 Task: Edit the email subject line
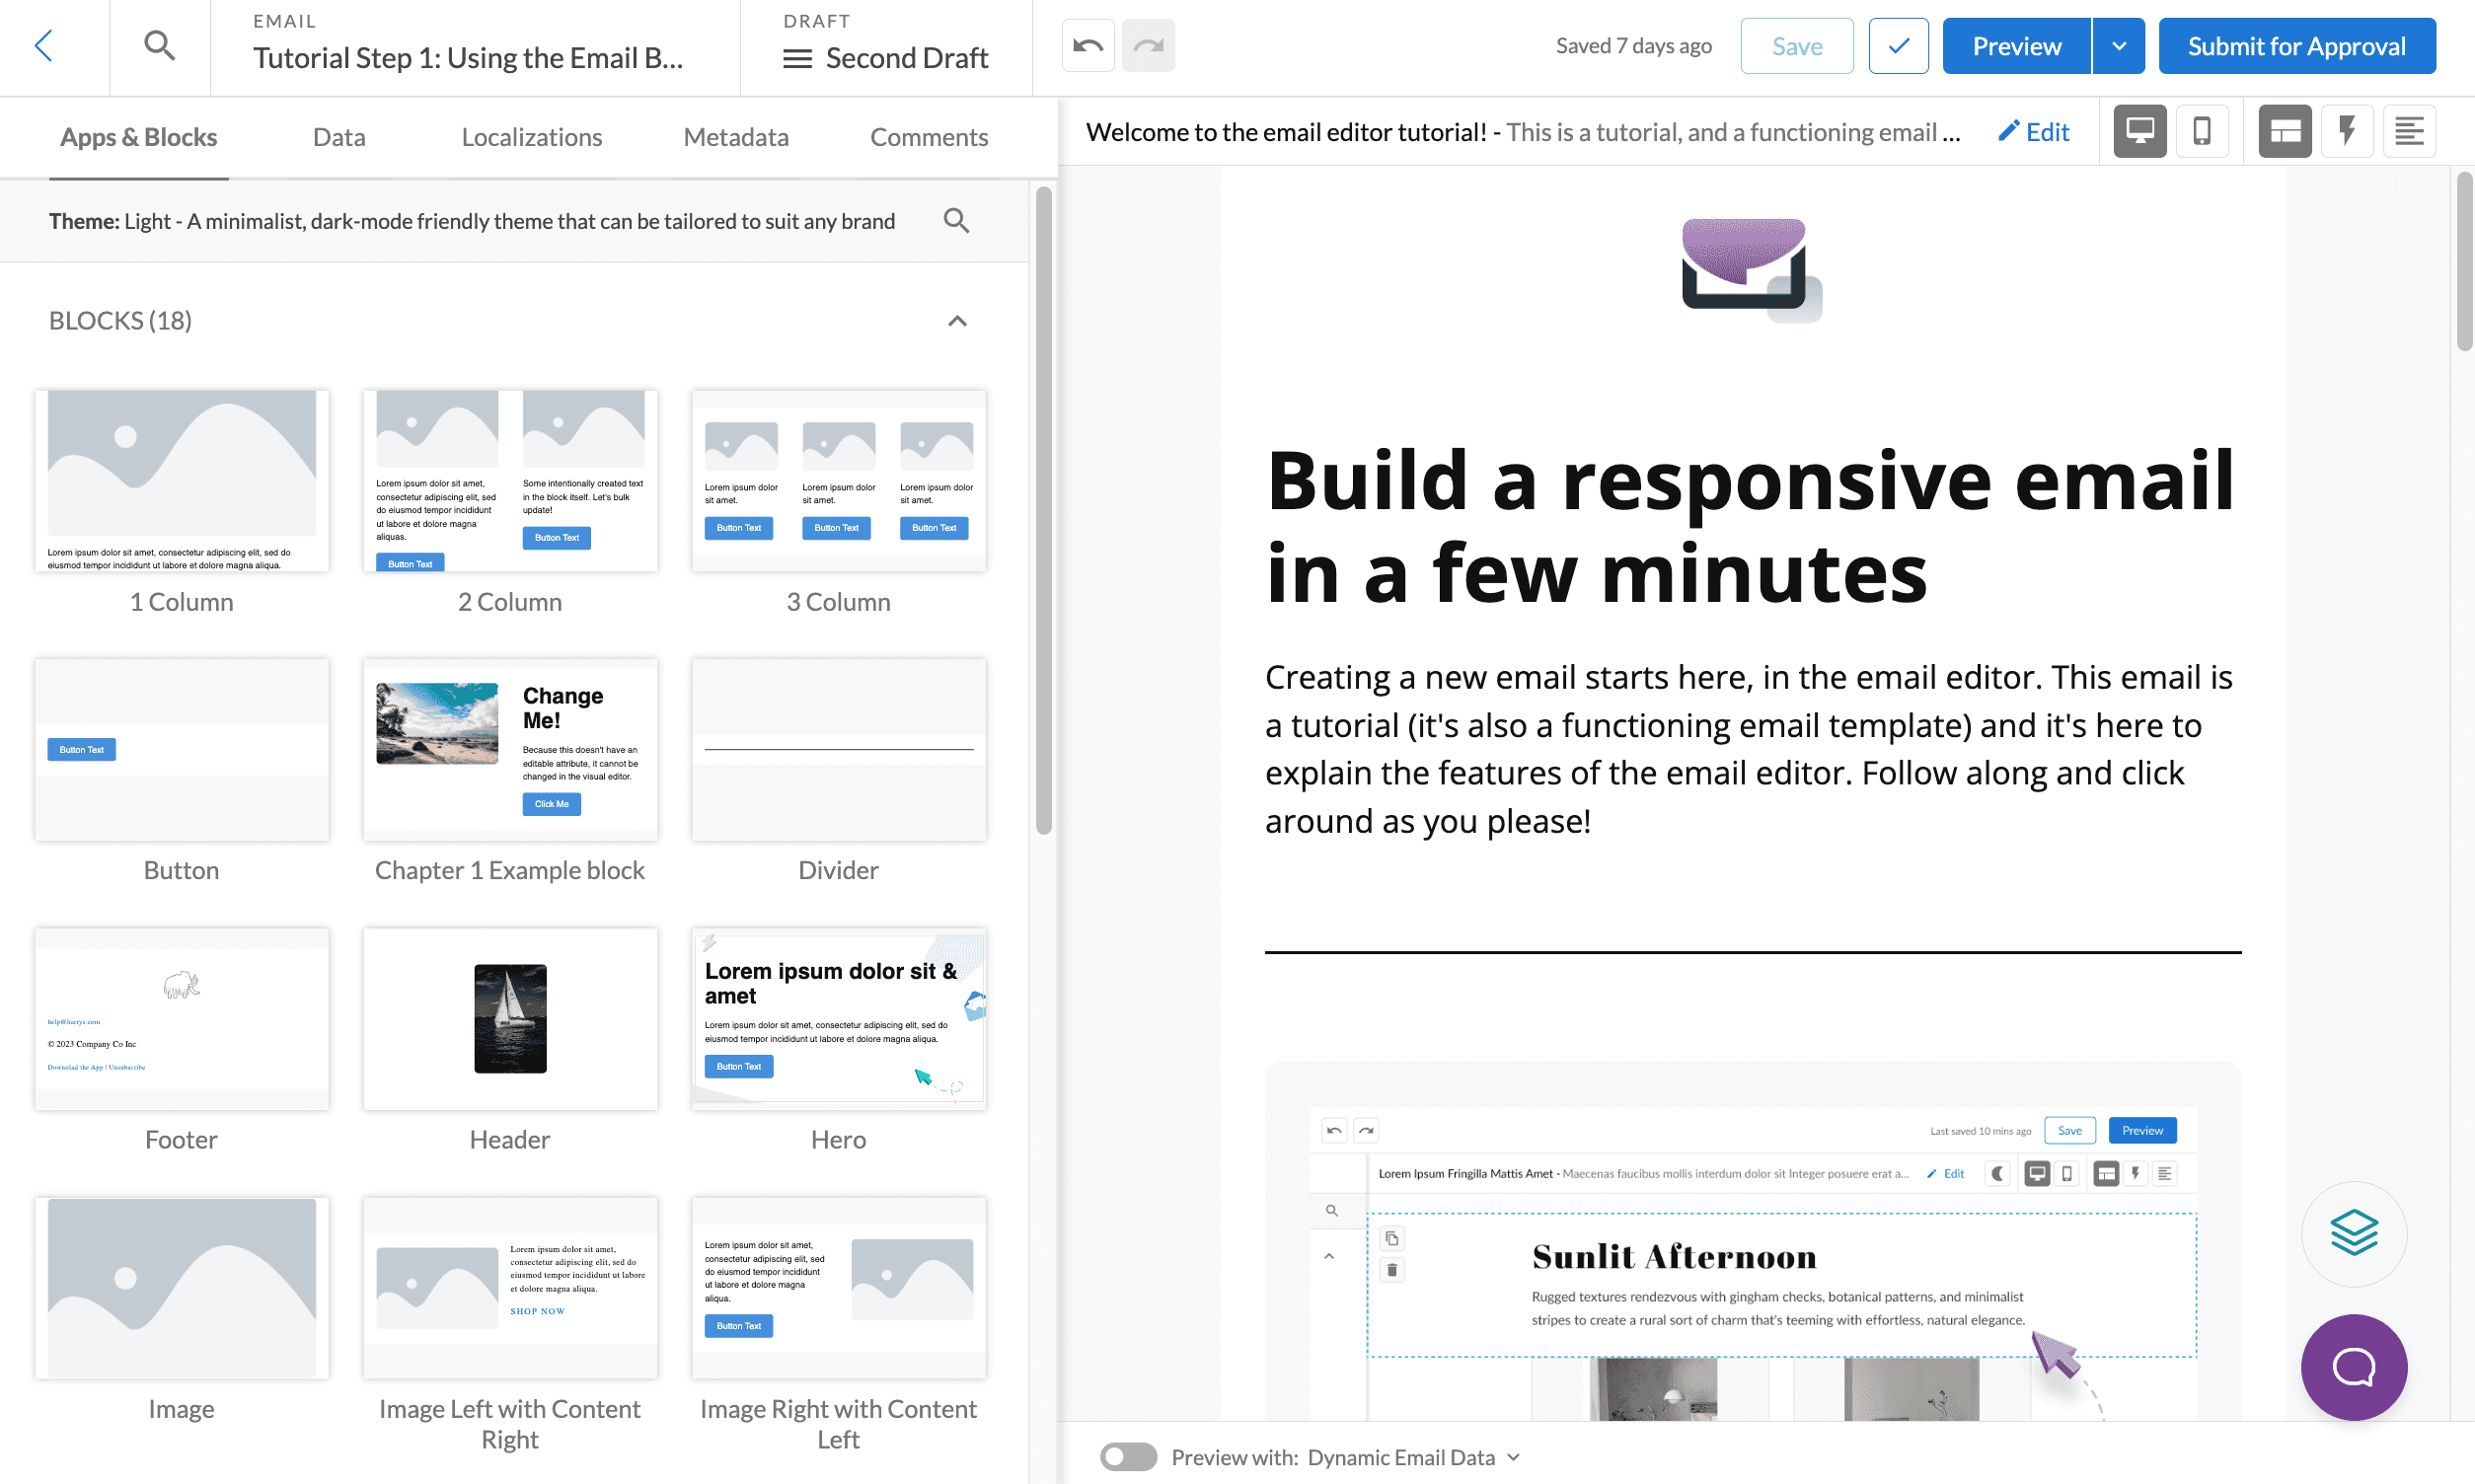pos(2033,131)
